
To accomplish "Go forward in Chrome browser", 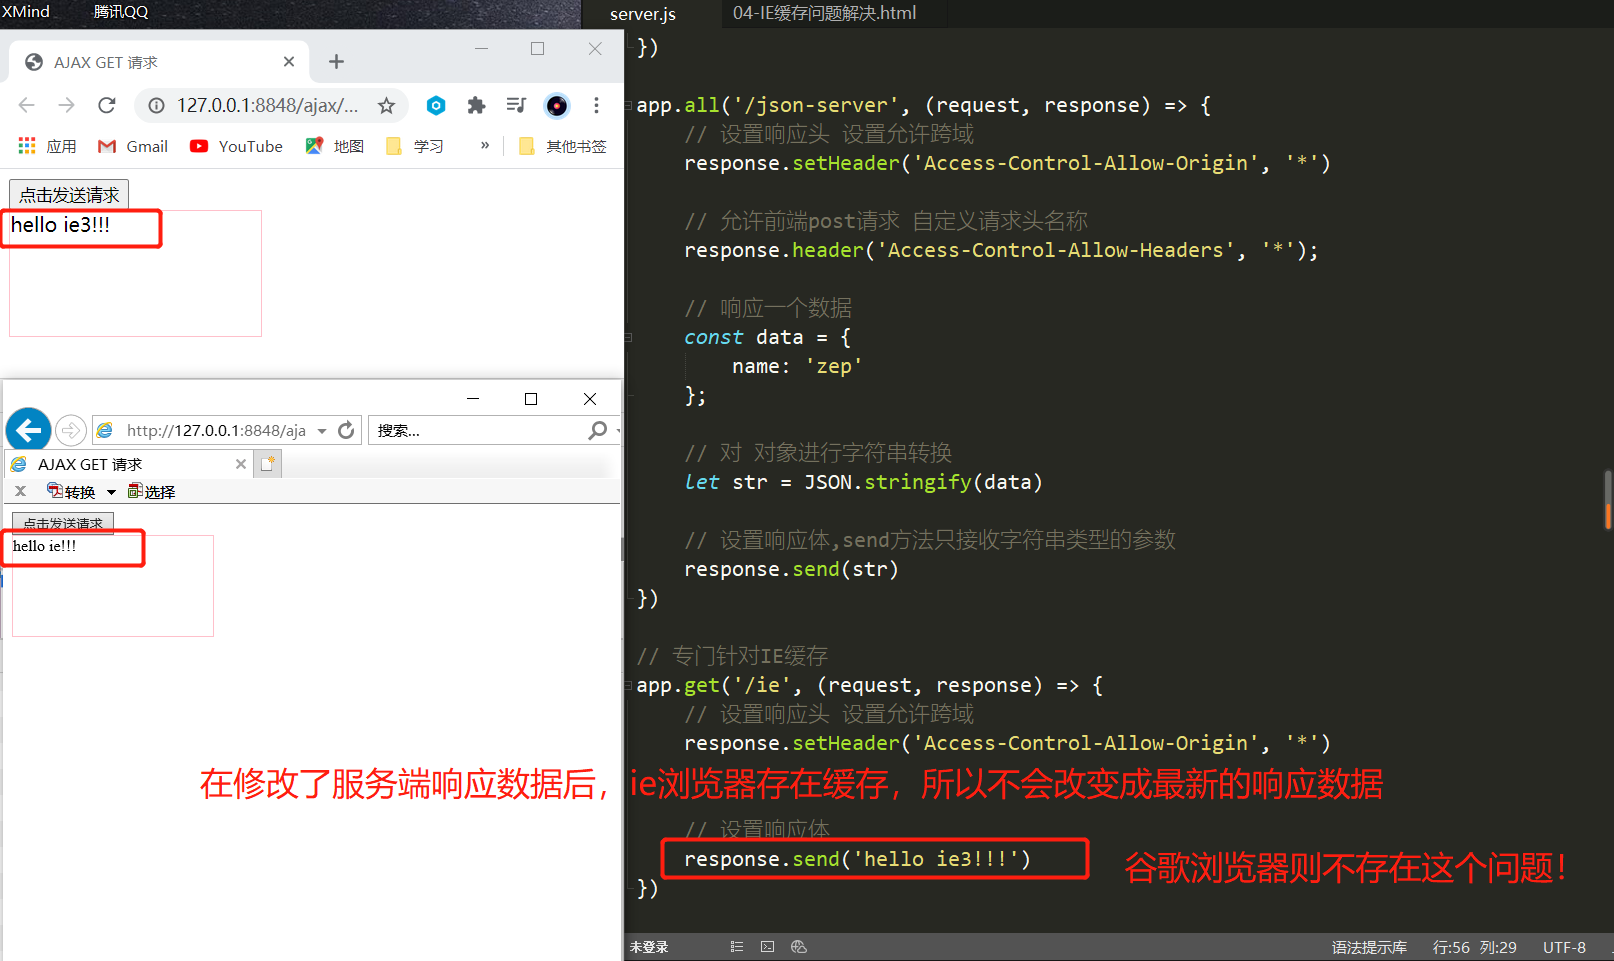I will 67,105.
